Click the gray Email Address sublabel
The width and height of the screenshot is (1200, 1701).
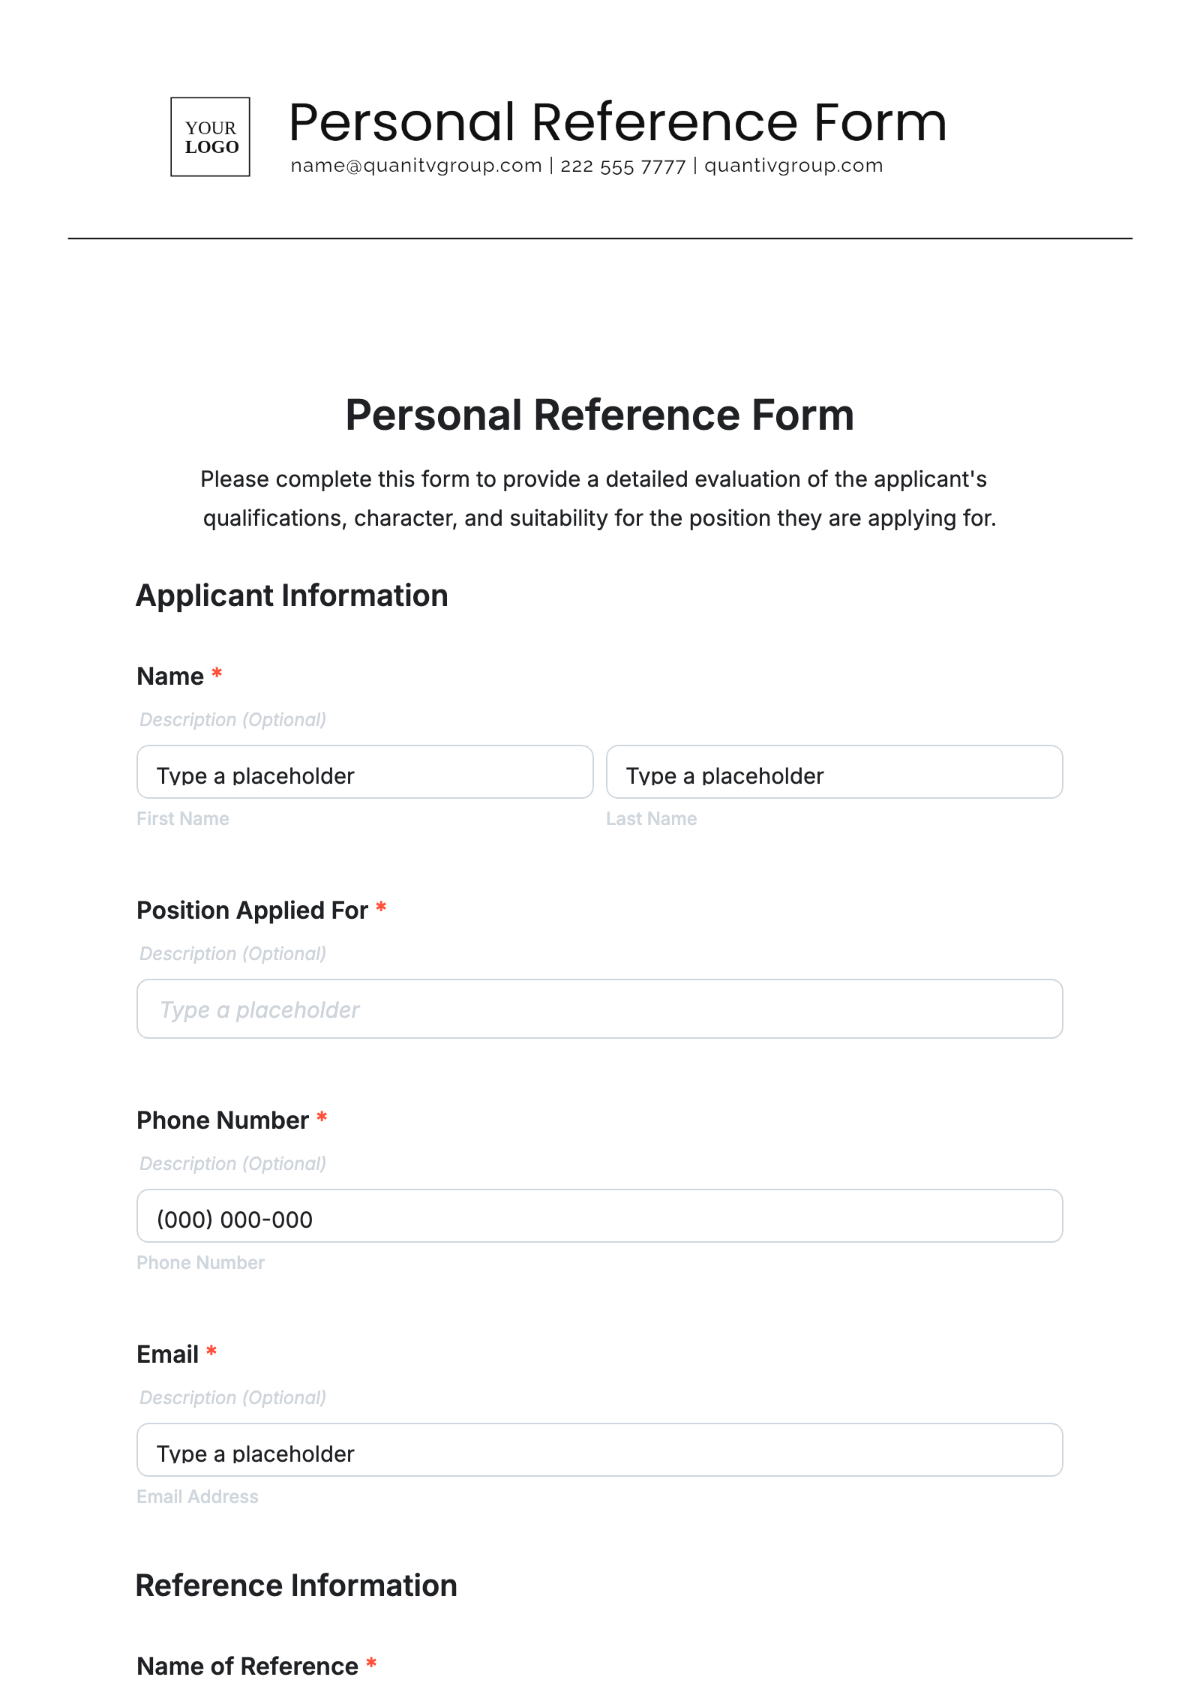click(x=198, y=1497)
